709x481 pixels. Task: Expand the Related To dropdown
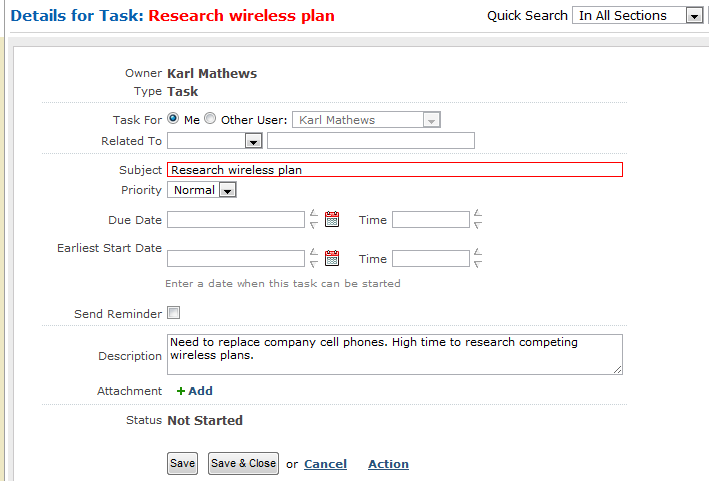tap(215, 141)
